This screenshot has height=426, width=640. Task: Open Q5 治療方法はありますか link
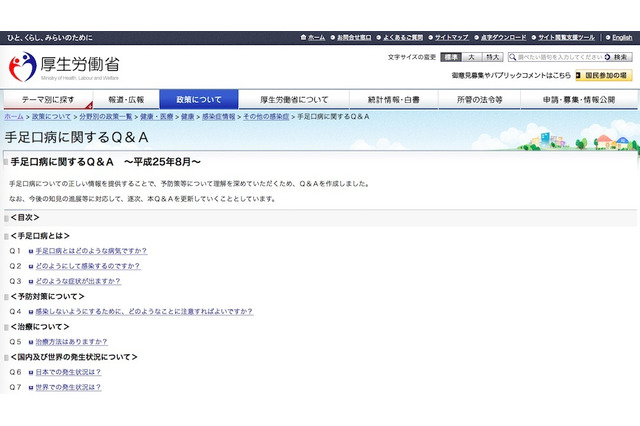click(x=74, y=341)
